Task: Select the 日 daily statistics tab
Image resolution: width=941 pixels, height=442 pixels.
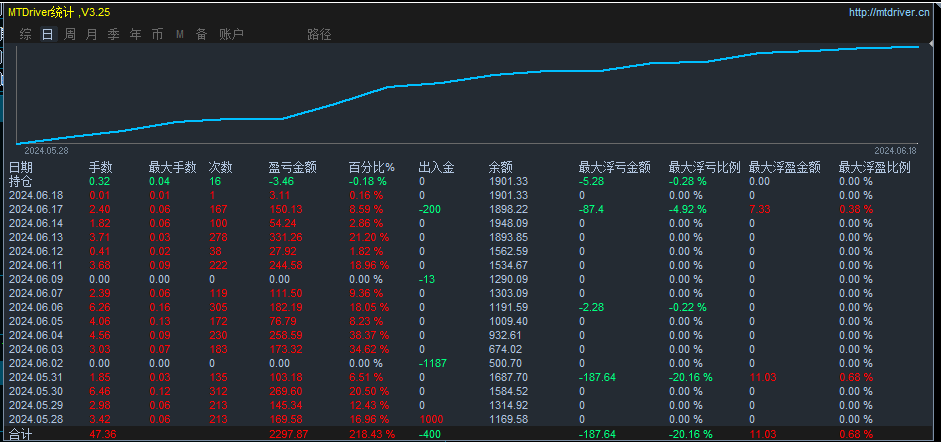Action: pyautogui.click(x=47, y=34)
